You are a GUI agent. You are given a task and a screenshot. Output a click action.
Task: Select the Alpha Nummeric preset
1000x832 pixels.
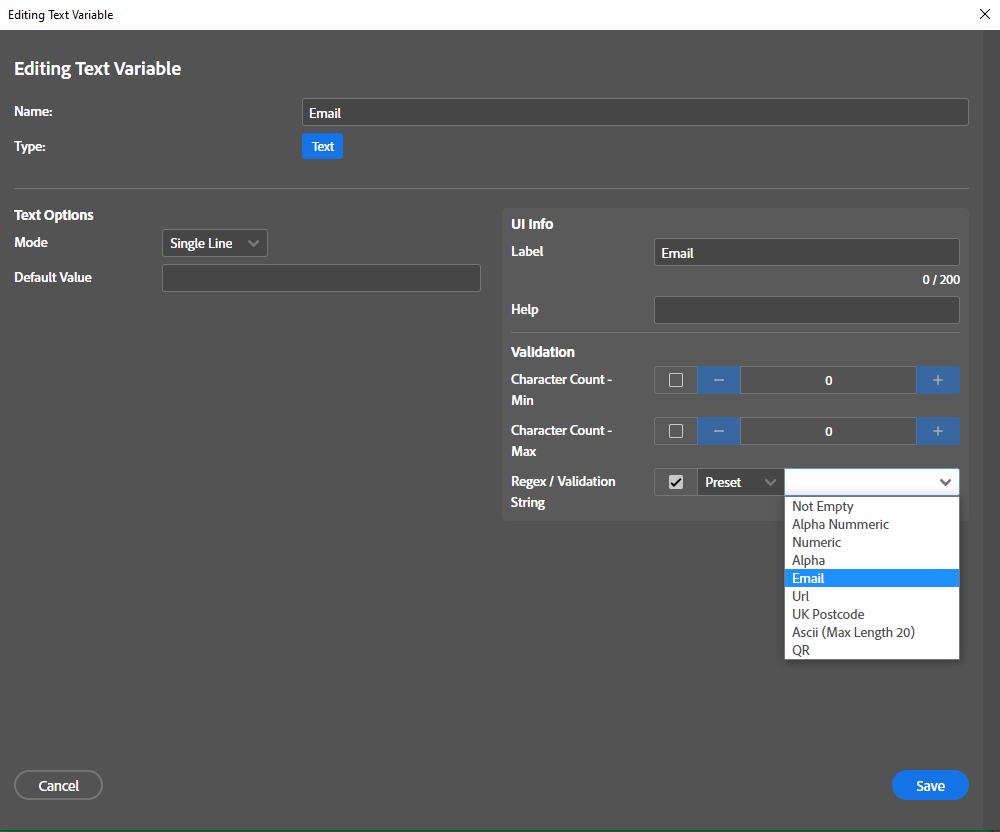click(x=840, y=524)
